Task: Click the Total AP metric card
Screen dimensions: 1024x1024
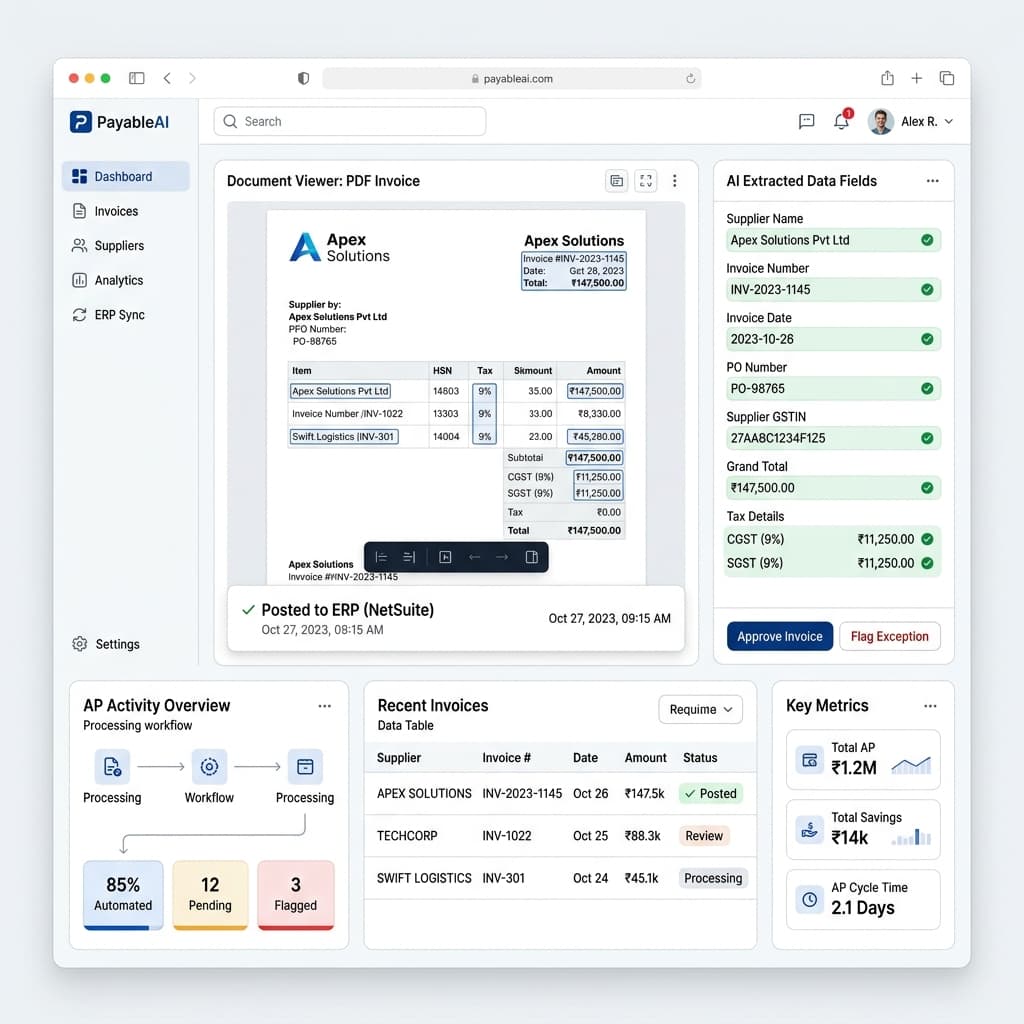Action: pyautogui.click(x=863, y=760)
